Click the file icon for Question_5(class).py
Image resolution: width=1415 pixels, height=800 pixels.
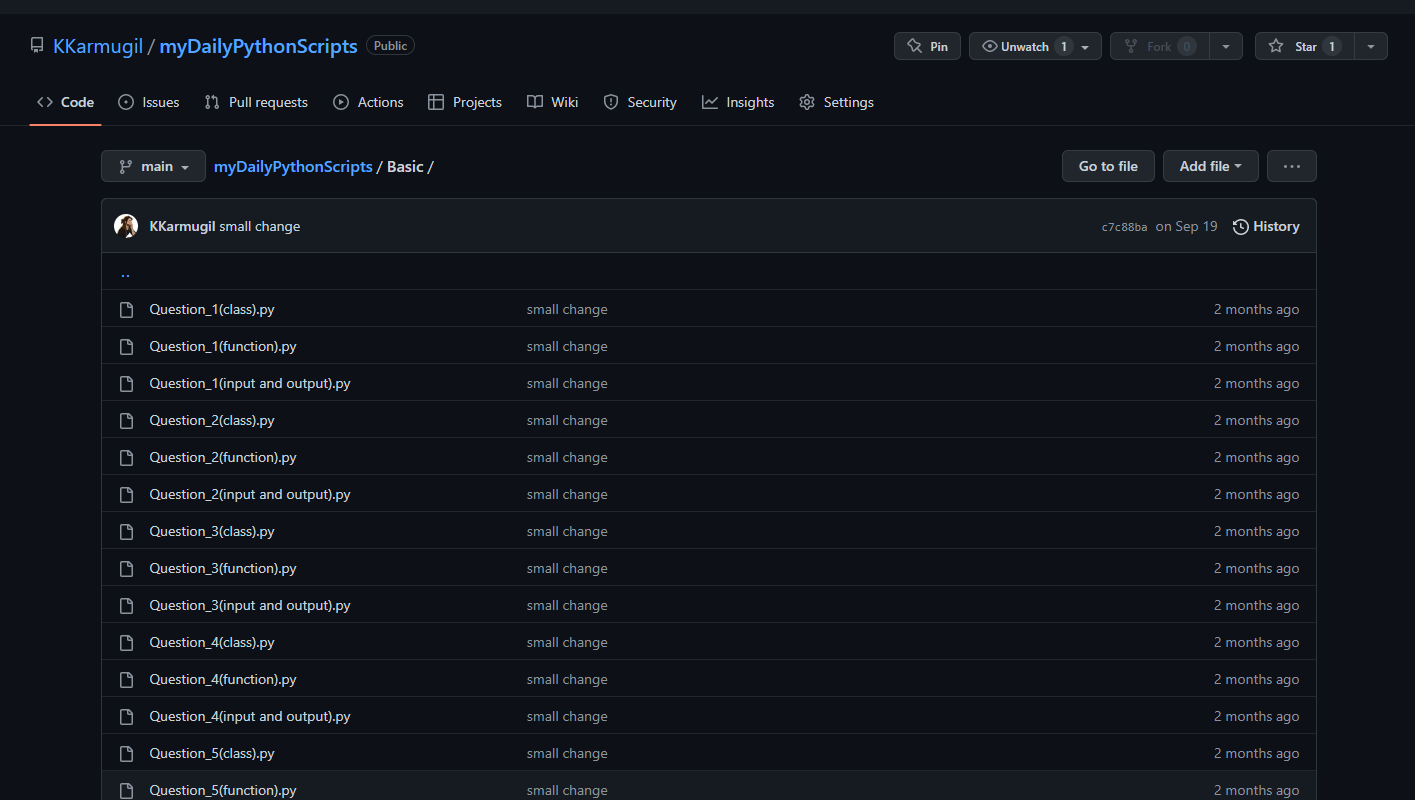[x=126, y=753]
